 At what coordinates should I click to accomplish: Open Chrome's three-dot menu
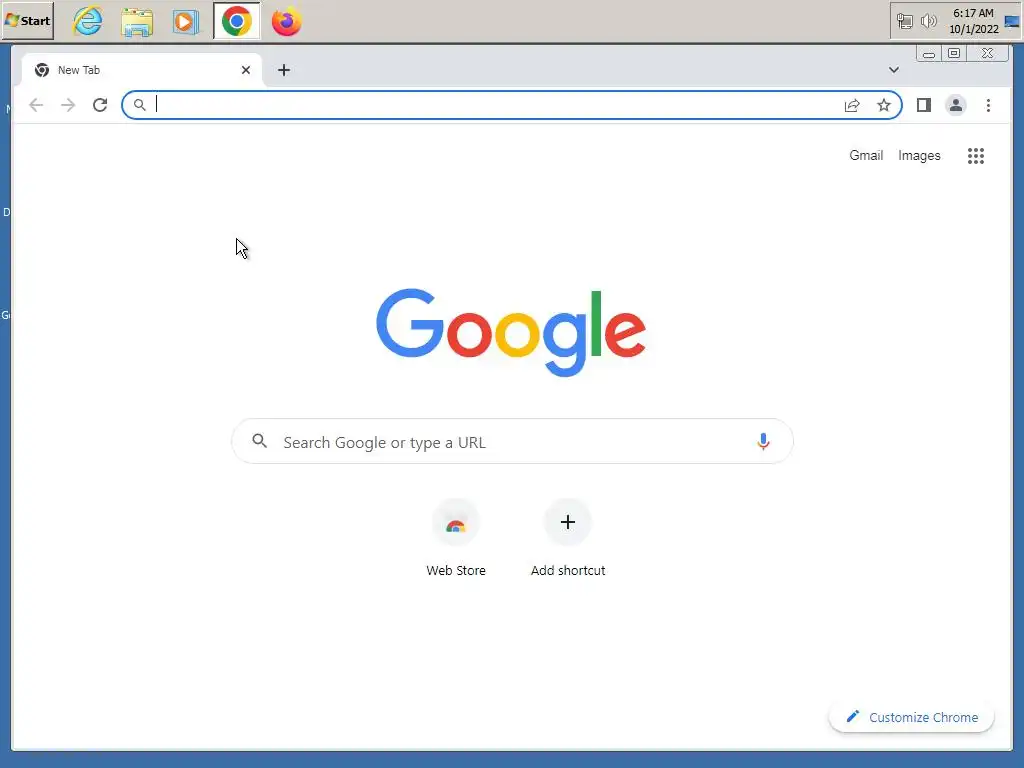[988, 105]
